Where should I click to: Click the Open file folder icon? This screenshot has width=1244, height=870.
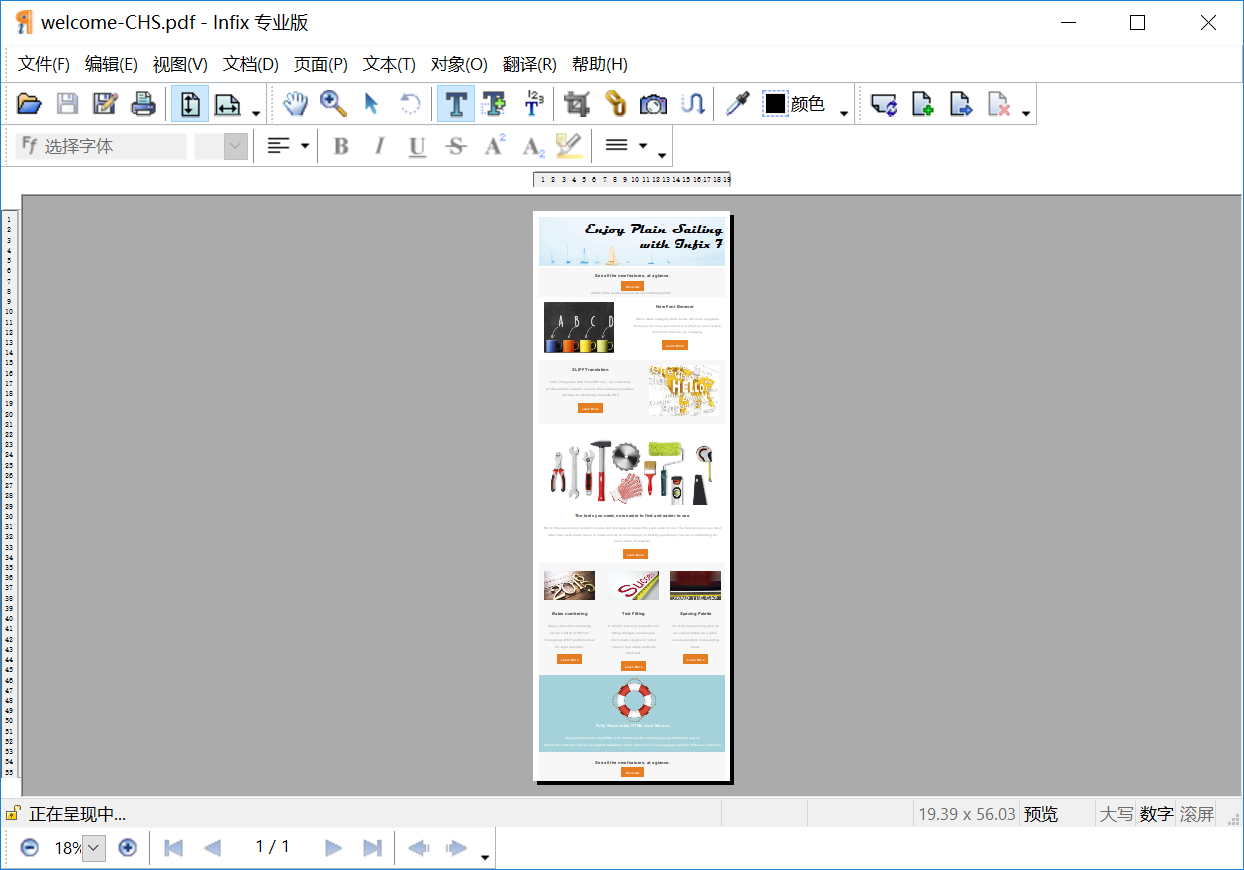pos(29,104)
